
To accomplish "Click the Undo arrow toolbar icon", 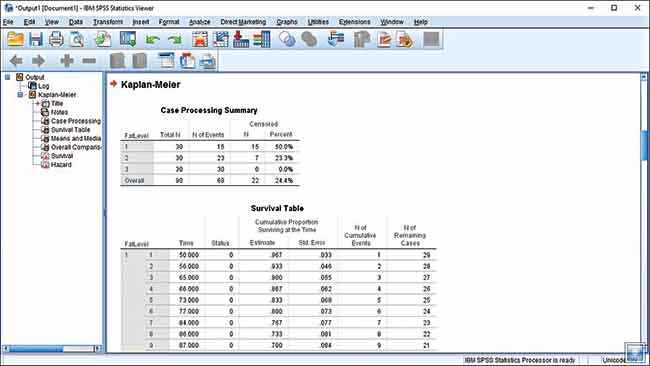I will pos(152,40).
